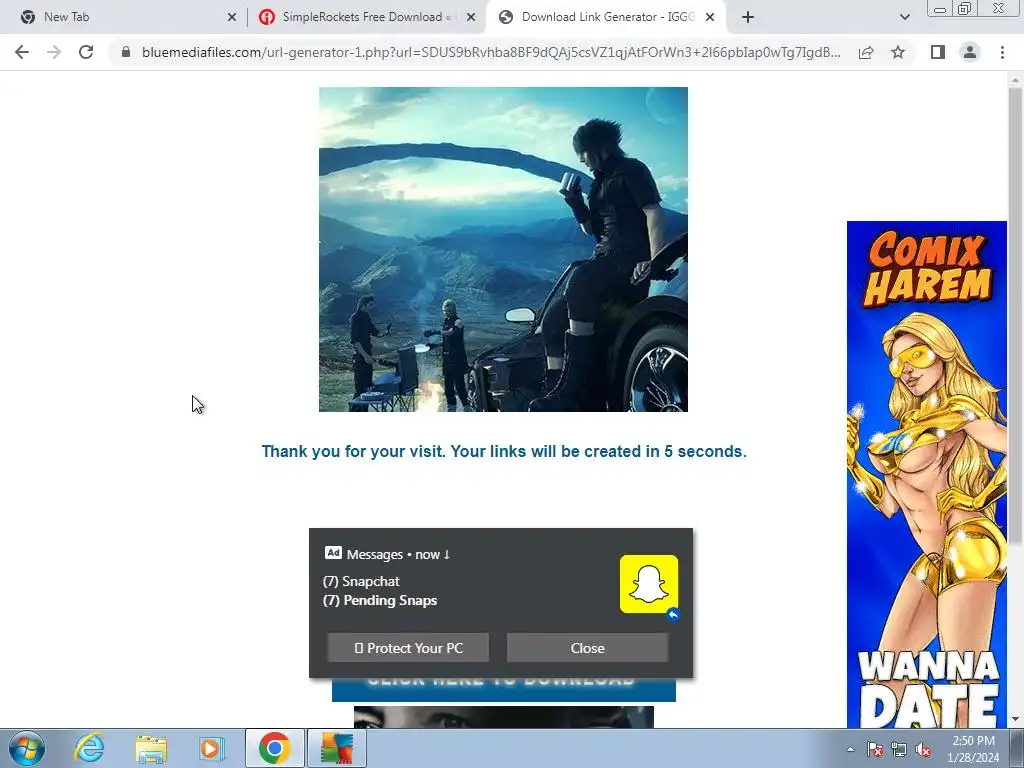1024x768 pixels.
Task: Click the thumbnail image below download button
Action: point(504,716)
